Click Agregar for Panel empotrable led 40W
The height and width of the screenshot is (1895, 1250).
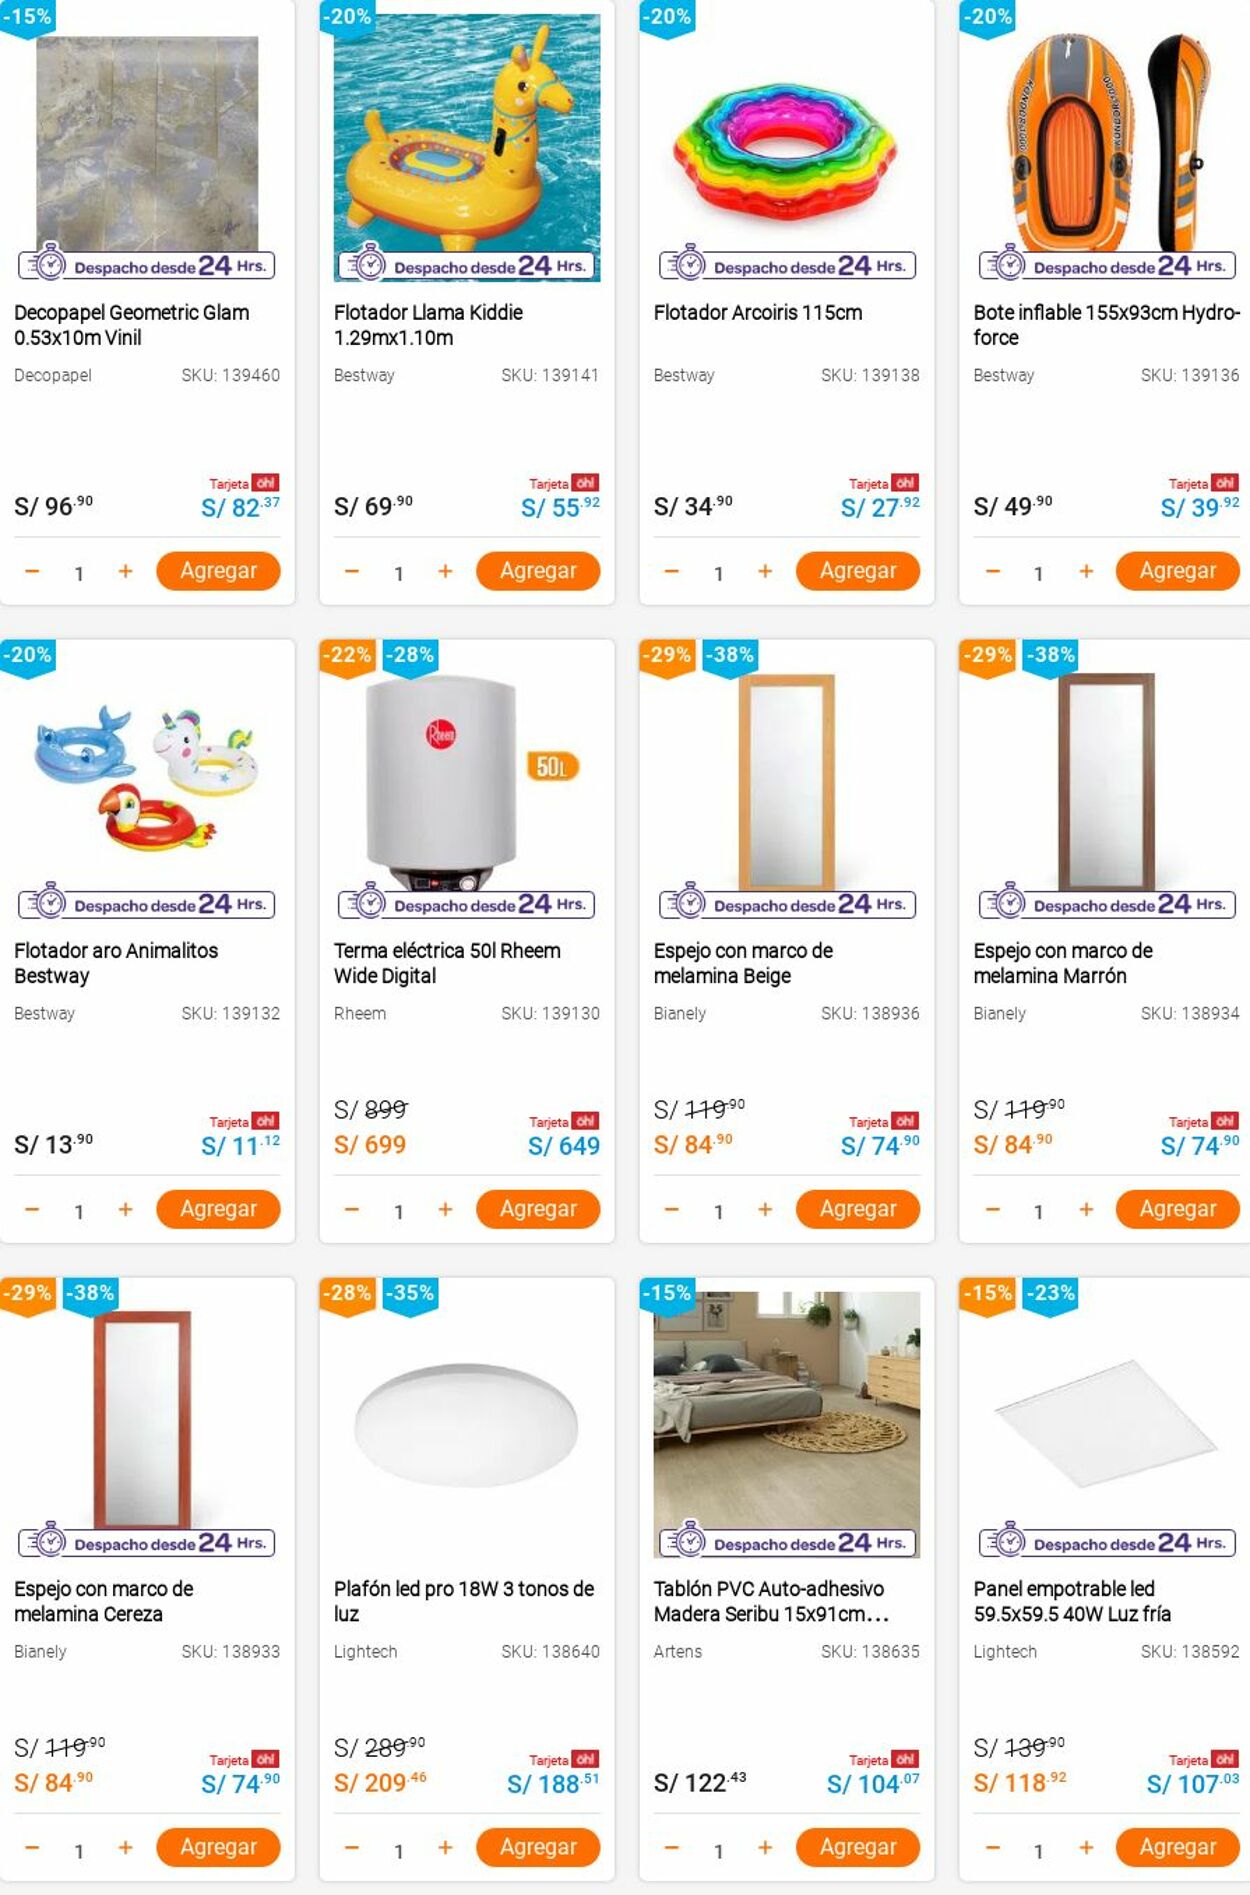[x=1178, y=1846]
